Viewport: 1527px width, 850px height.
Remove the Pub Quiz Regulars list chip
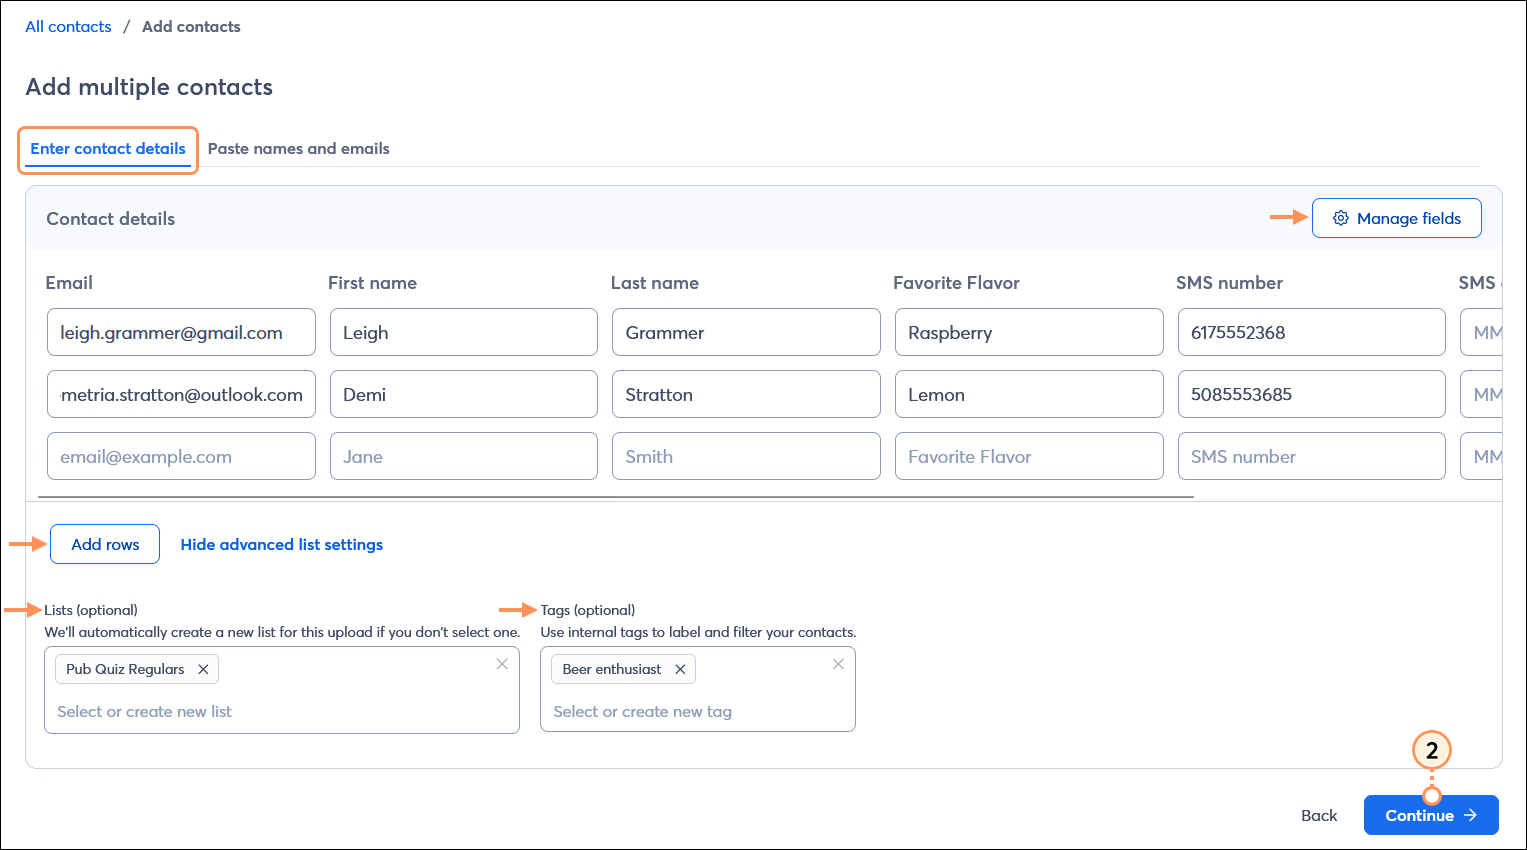click(204, 669)
